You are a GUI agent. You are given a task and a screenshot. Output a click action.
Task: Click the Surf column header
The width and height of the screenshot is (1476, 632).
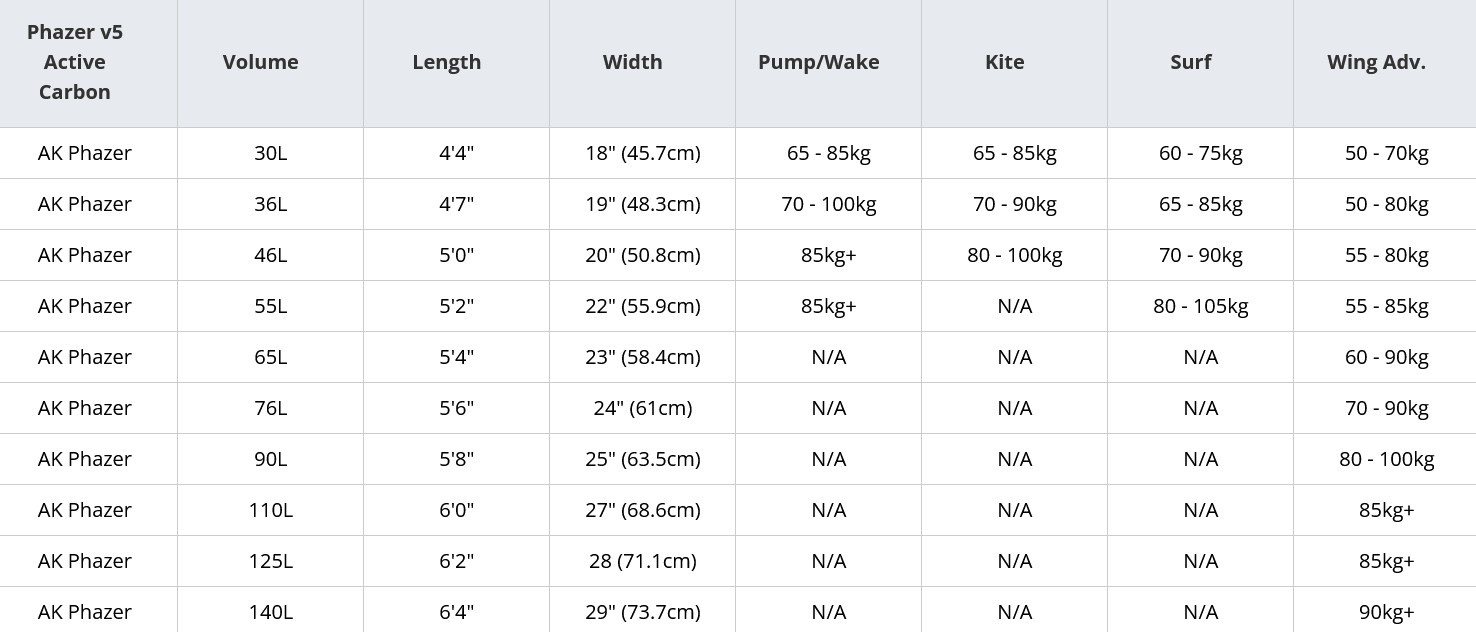click(x=1190, y=62)
